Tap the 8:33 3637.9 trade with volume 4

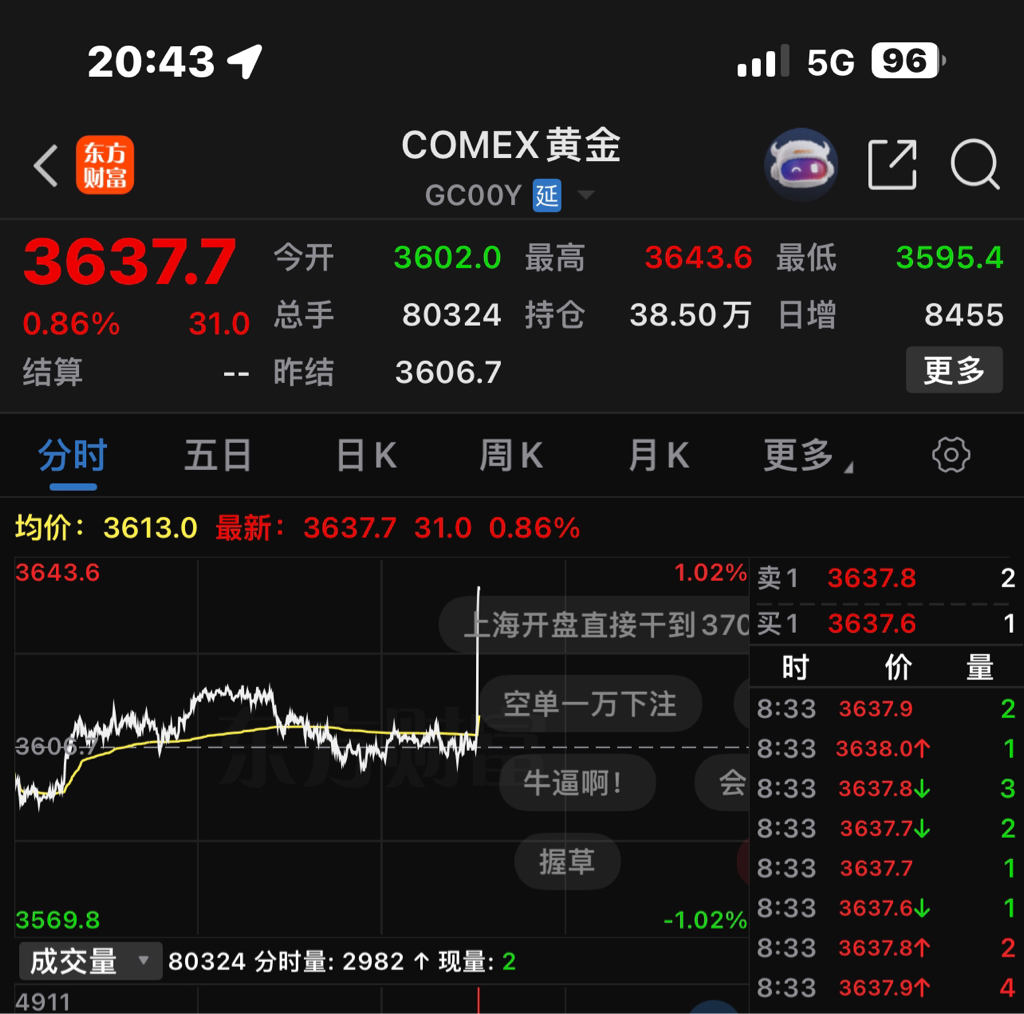(x=886, y=988)
